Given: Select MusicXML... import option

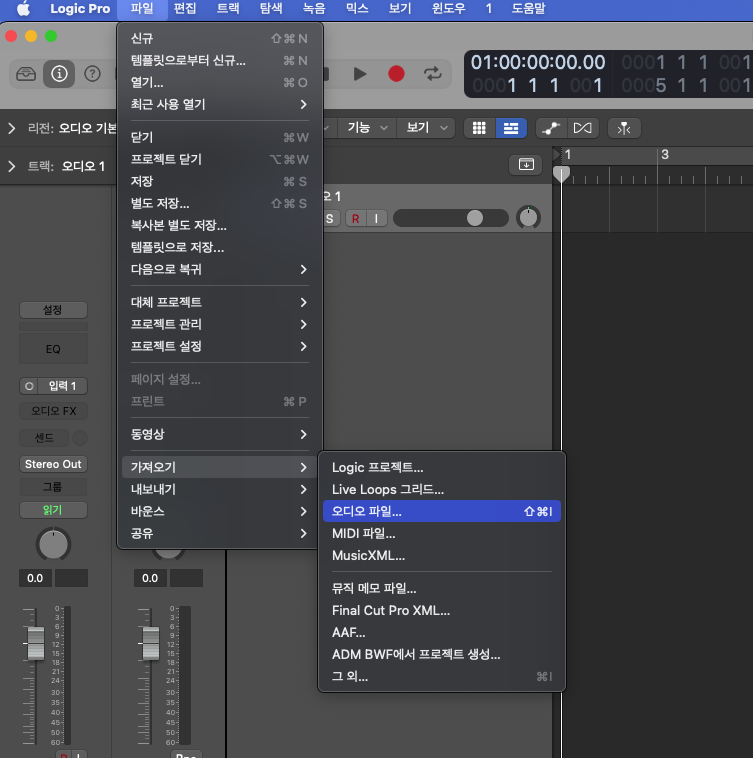Looking at the screenshot, I should tap(442, 555).
